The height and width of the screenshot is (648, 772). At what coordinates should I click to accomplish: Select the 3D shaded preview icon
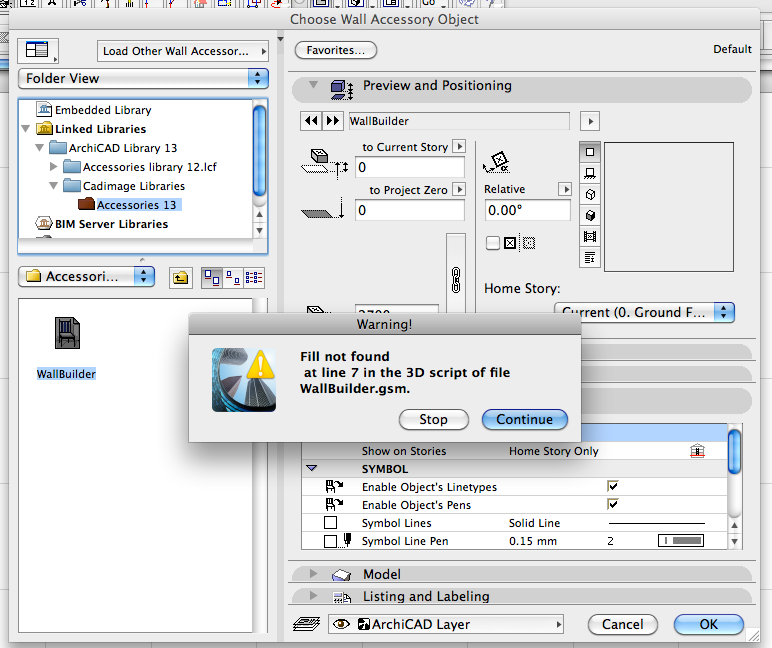point(590,215)
